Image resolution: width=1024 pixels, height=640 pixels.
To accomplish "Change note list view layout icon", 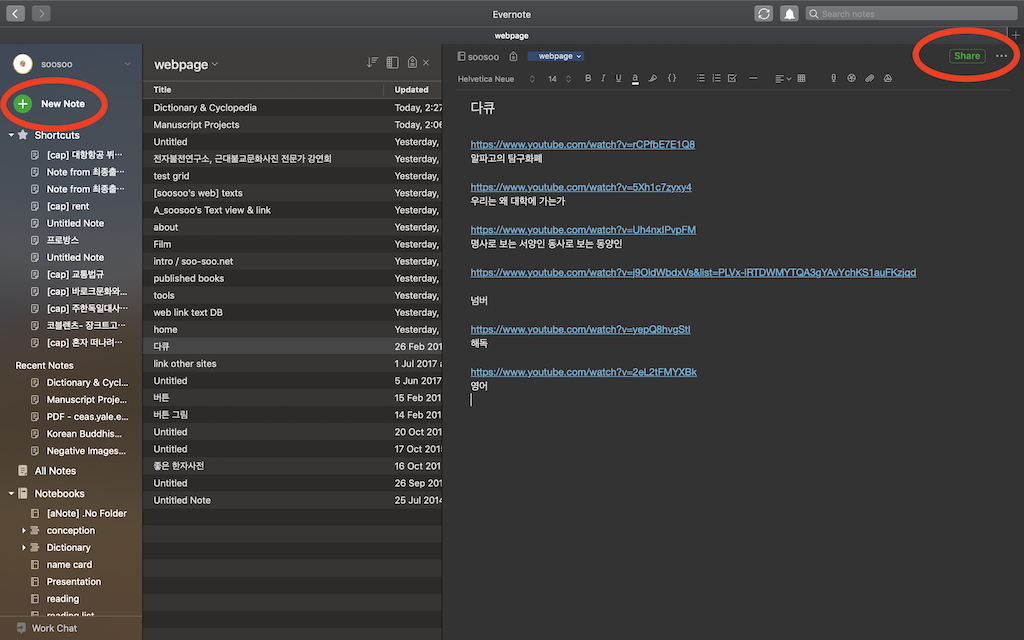I will pyautogui.click(x=392, y=62).
